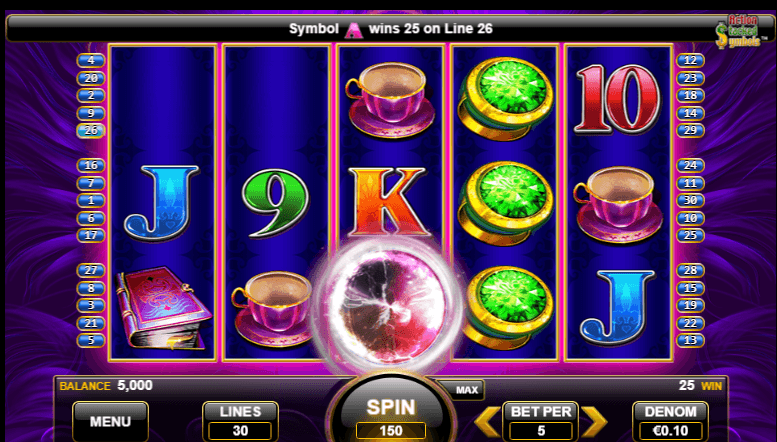Select payline 12 indicator on right side
Screen dimensions: 777x442
[690, 60]
